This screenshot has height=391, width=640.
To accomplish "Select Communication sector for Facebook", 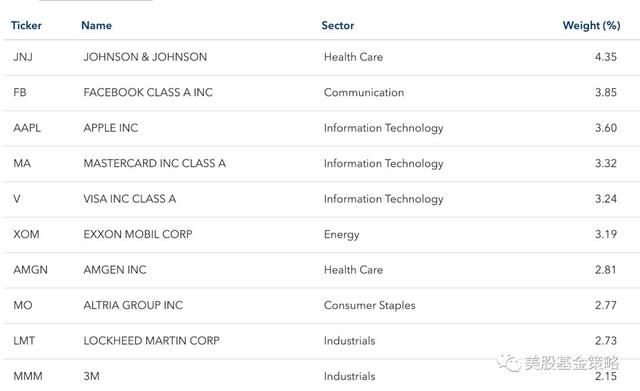I will [364, 92].
